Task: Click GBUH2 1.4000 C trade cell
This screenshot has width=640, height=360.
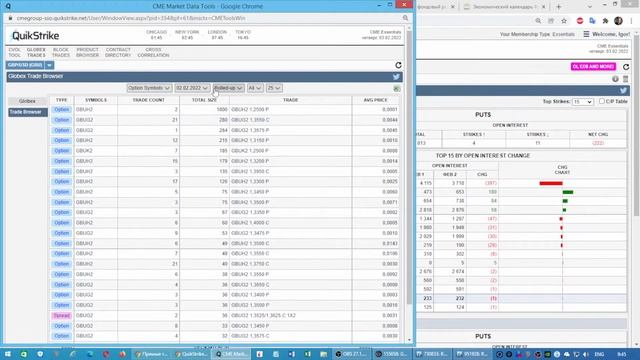Action: coord(291,223)
